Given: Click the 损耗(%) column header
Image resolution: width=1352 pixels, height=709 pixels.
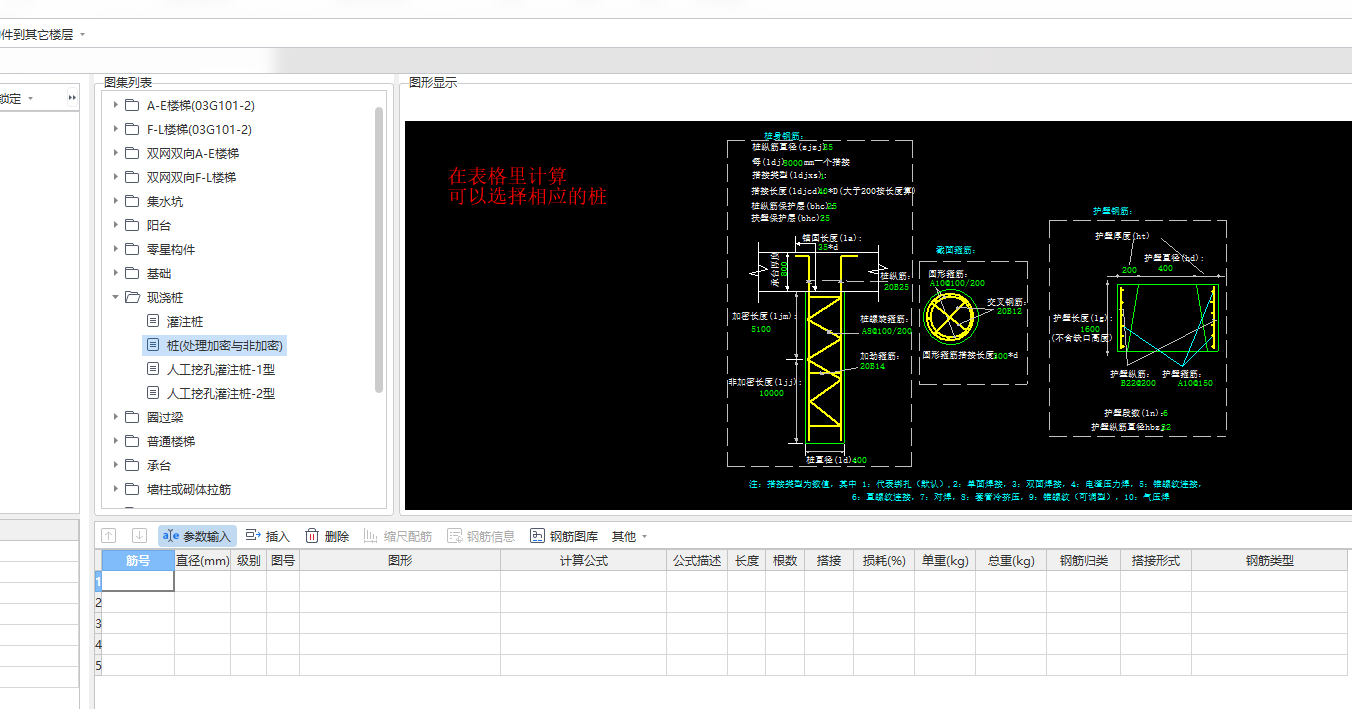Looking at the screenshot, I should (884, 561).
